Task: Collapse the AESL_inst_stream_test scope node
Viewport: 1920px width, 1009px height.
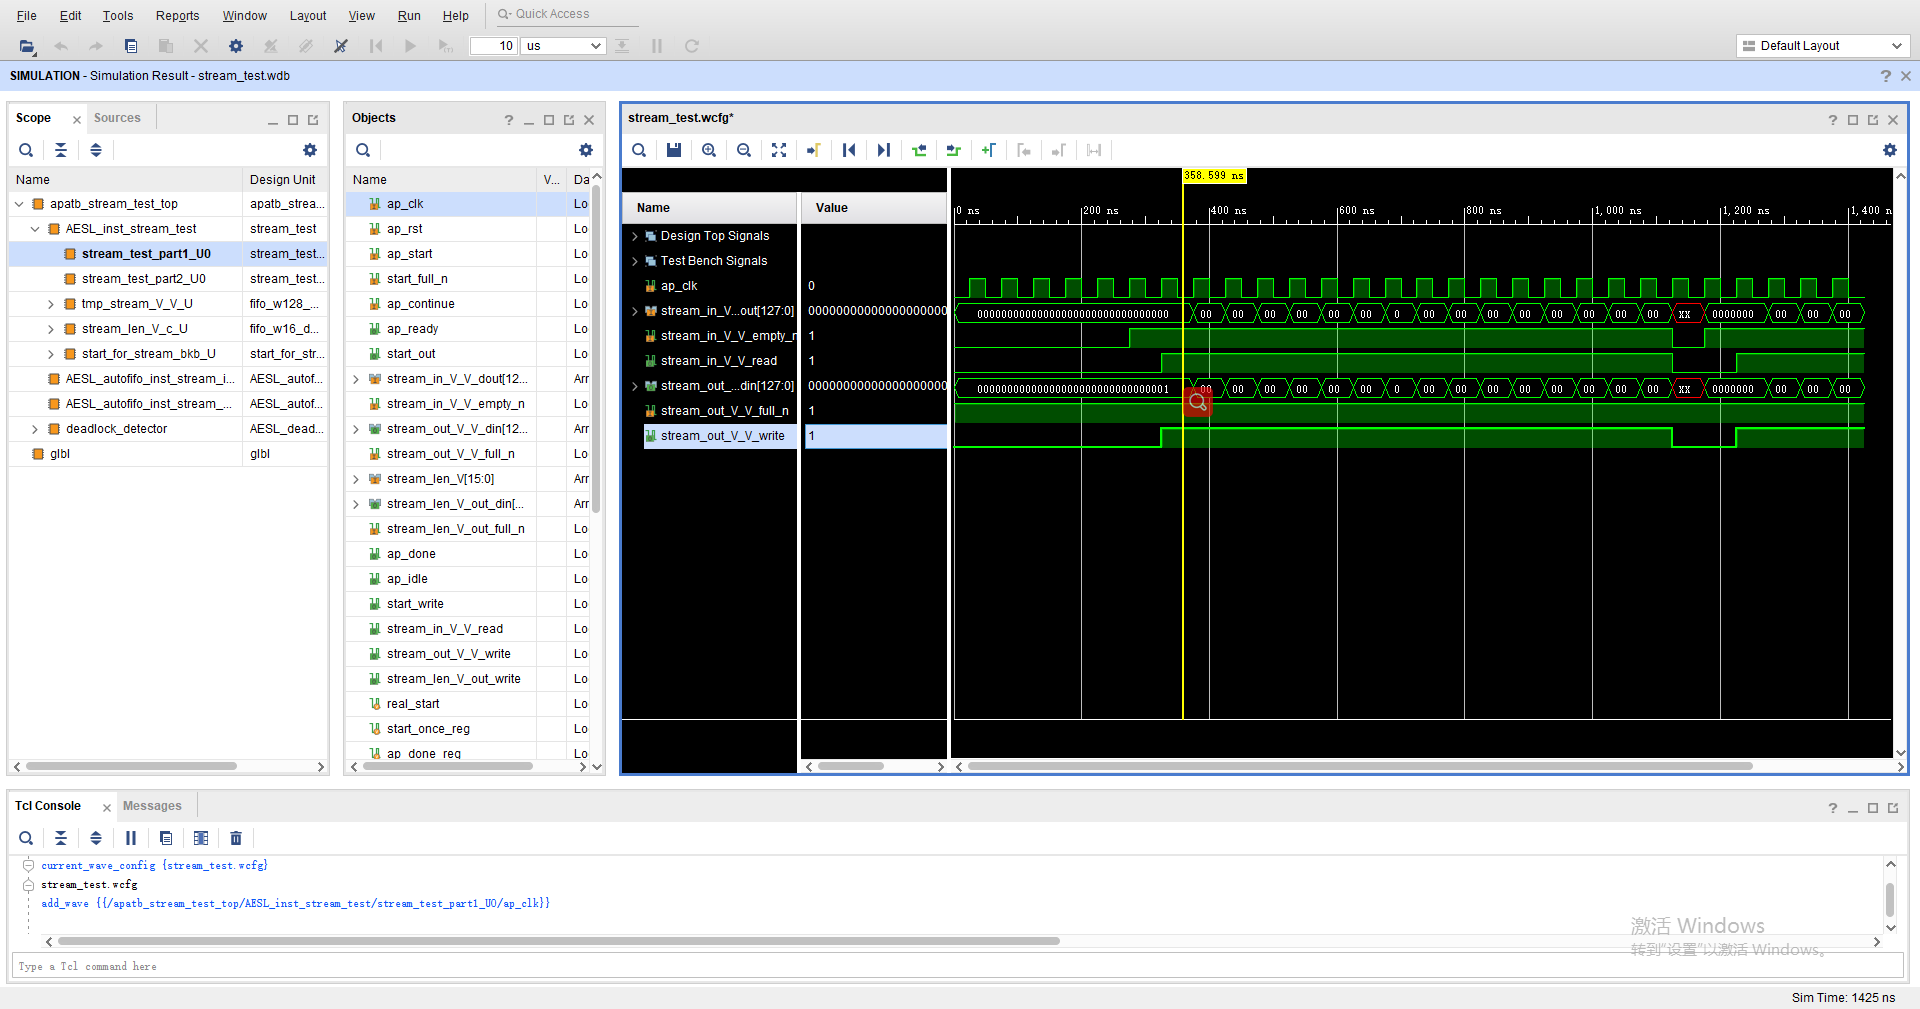Action: pos(34,228)
